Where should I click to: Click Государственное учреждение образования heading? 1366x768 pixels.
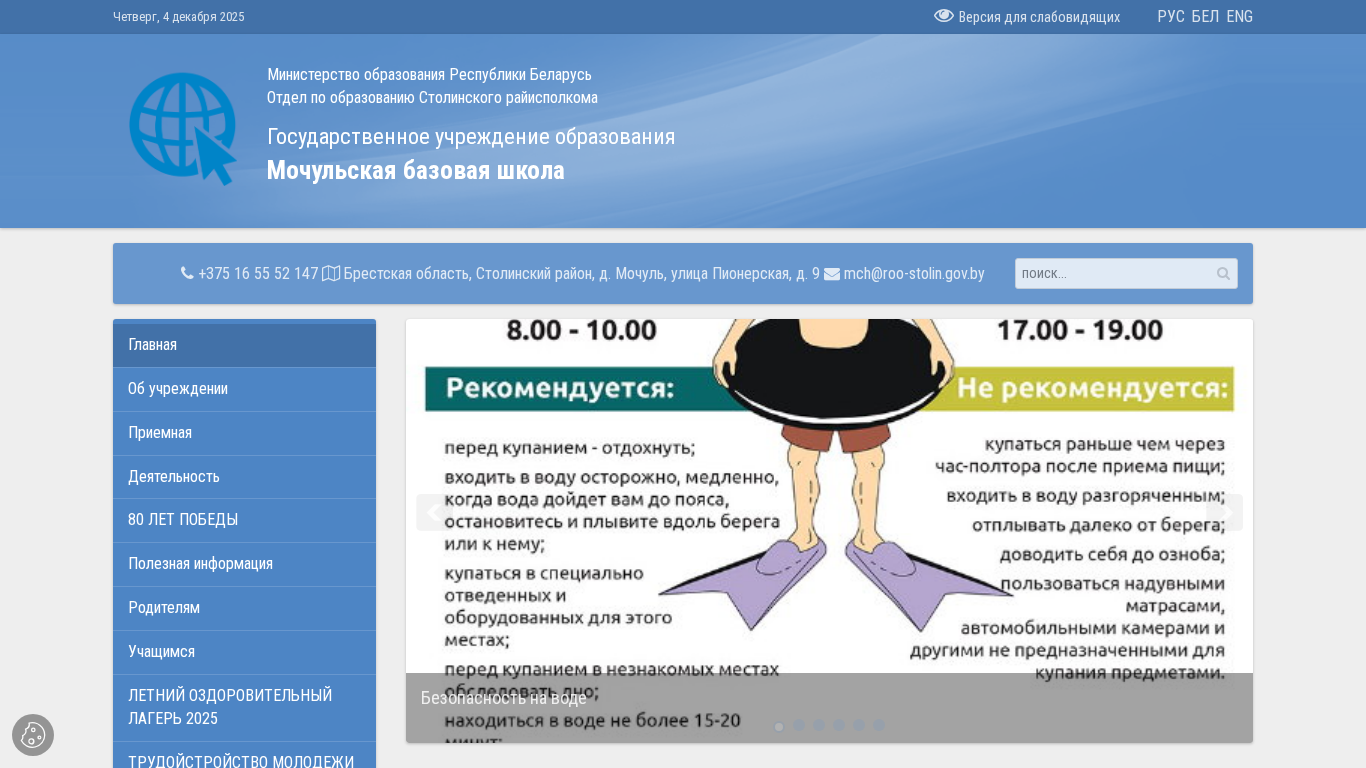pyautogui.click(x=471, y=137)
